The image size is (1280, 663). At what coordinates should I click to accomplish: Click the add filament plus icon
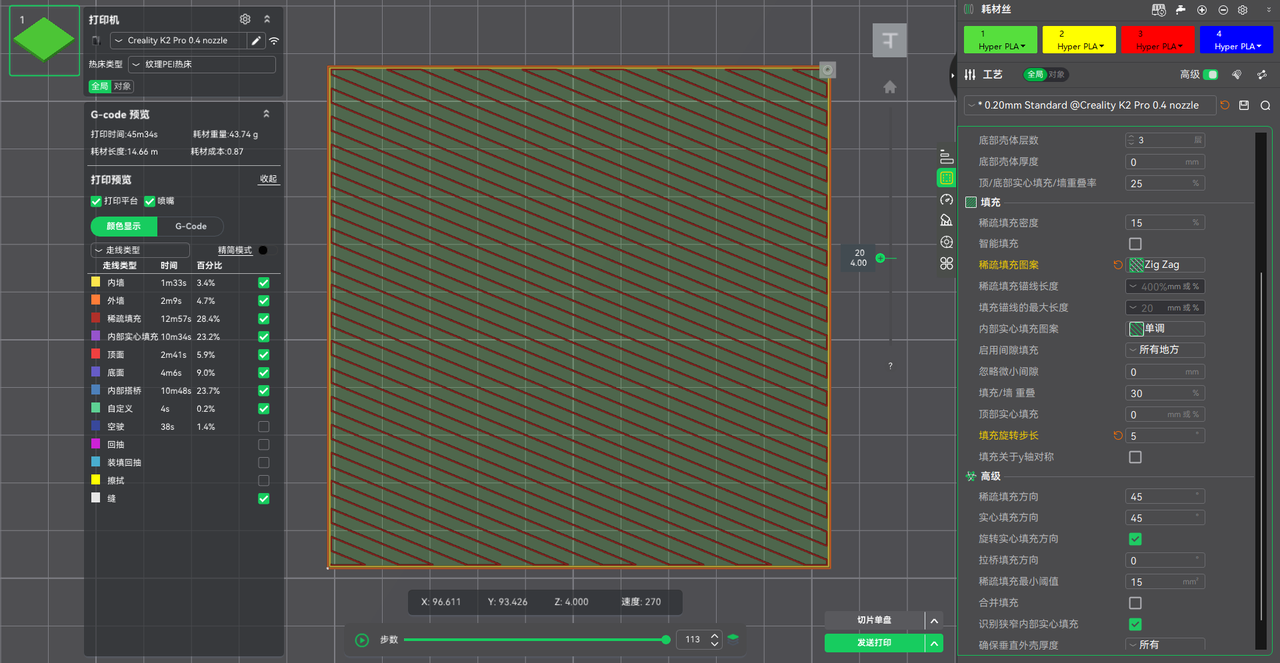(1201, 10)
